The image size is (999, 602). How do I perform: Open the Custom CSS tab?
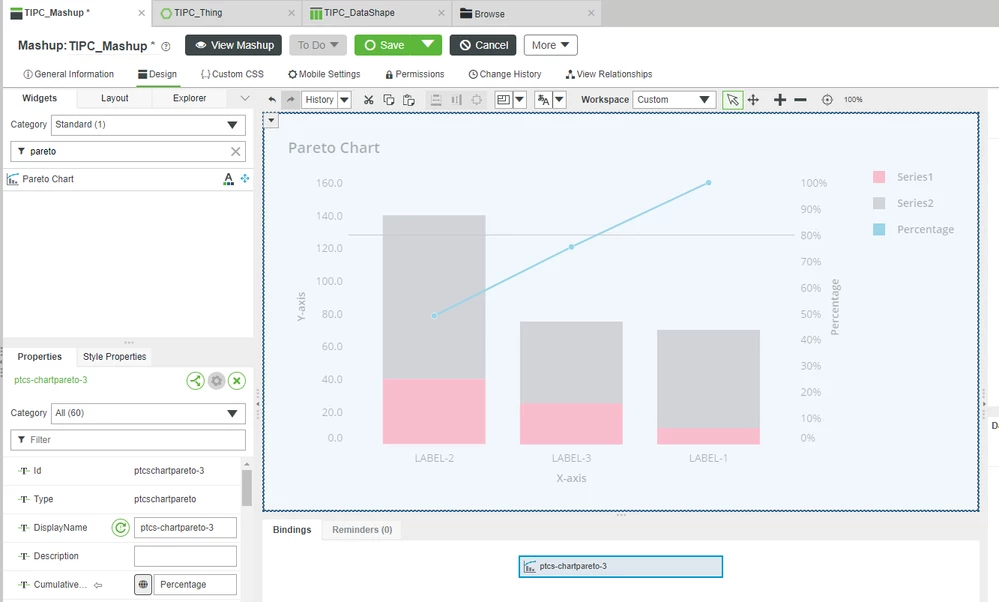click(x=232, y=74)
